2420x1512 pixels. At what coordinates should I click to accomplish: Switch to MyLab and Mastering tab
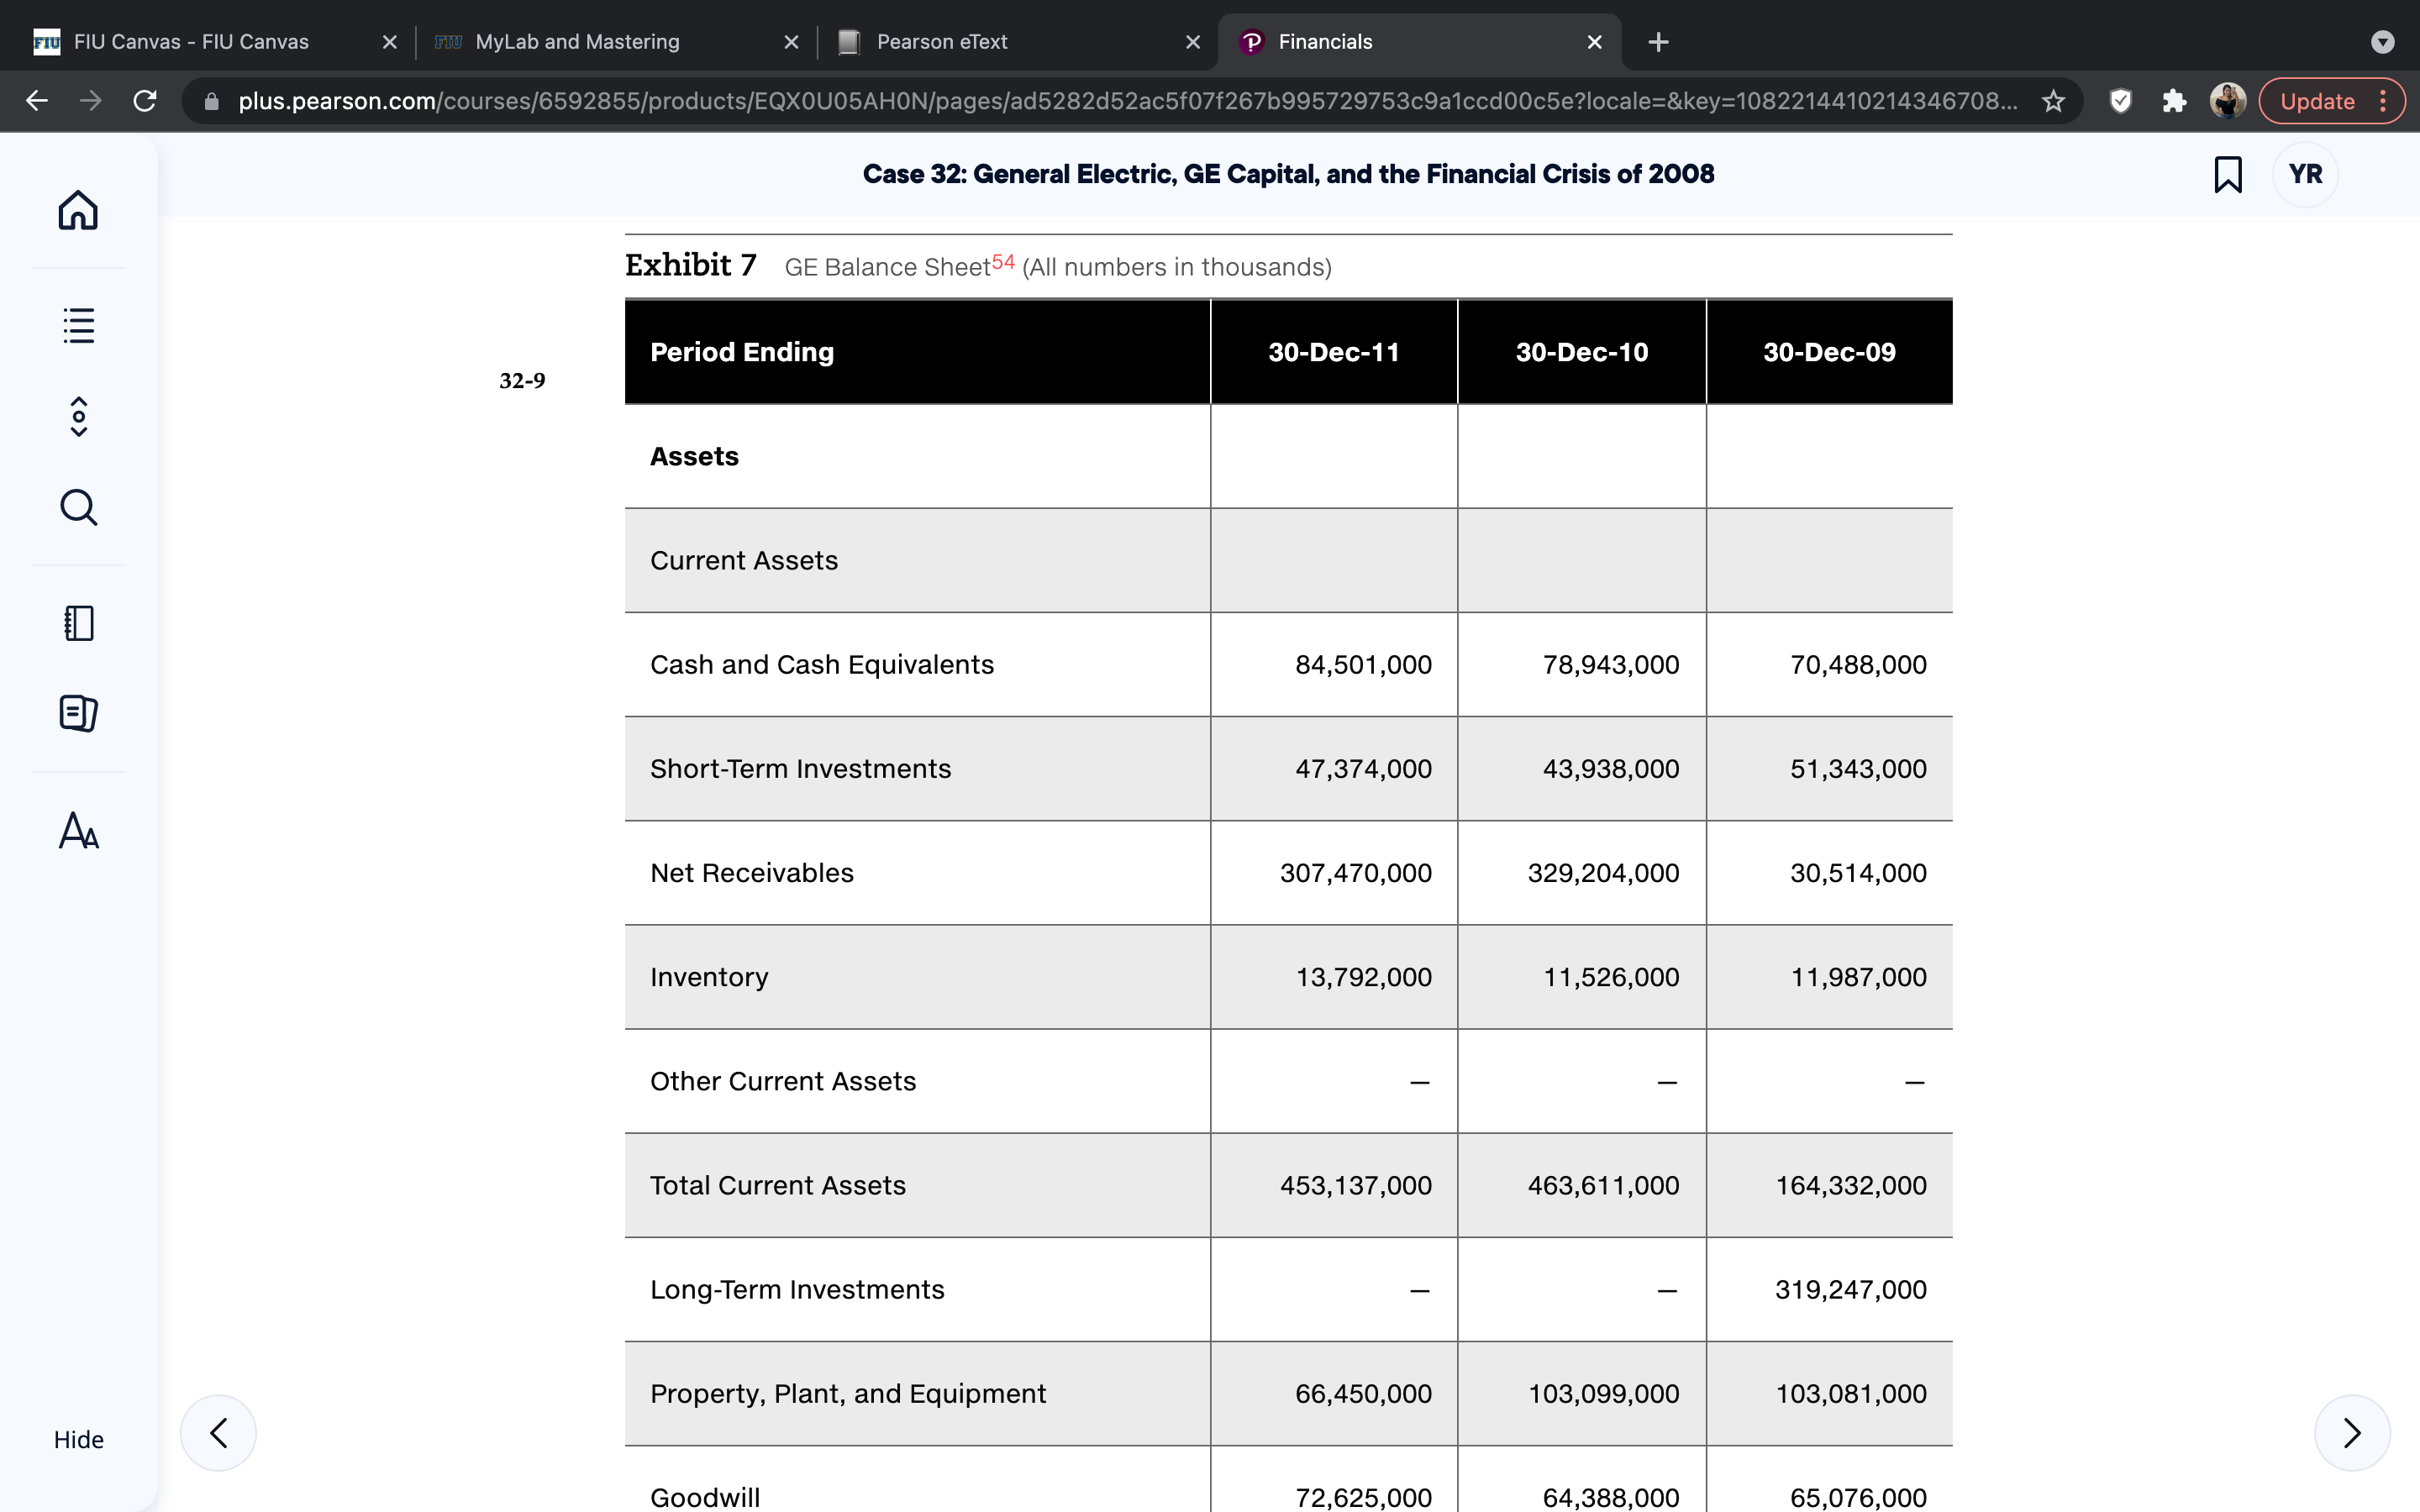pyautogui.click(x=617, y=42)
